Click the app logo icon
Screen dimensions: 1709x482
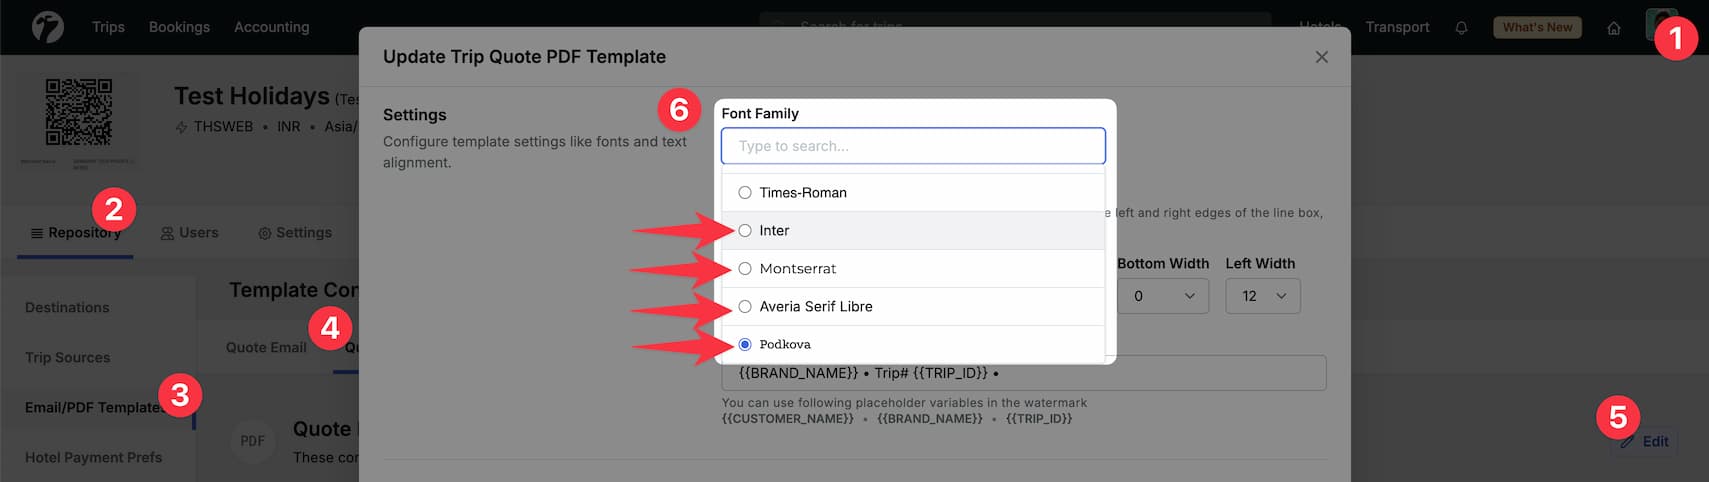point(47,27)
